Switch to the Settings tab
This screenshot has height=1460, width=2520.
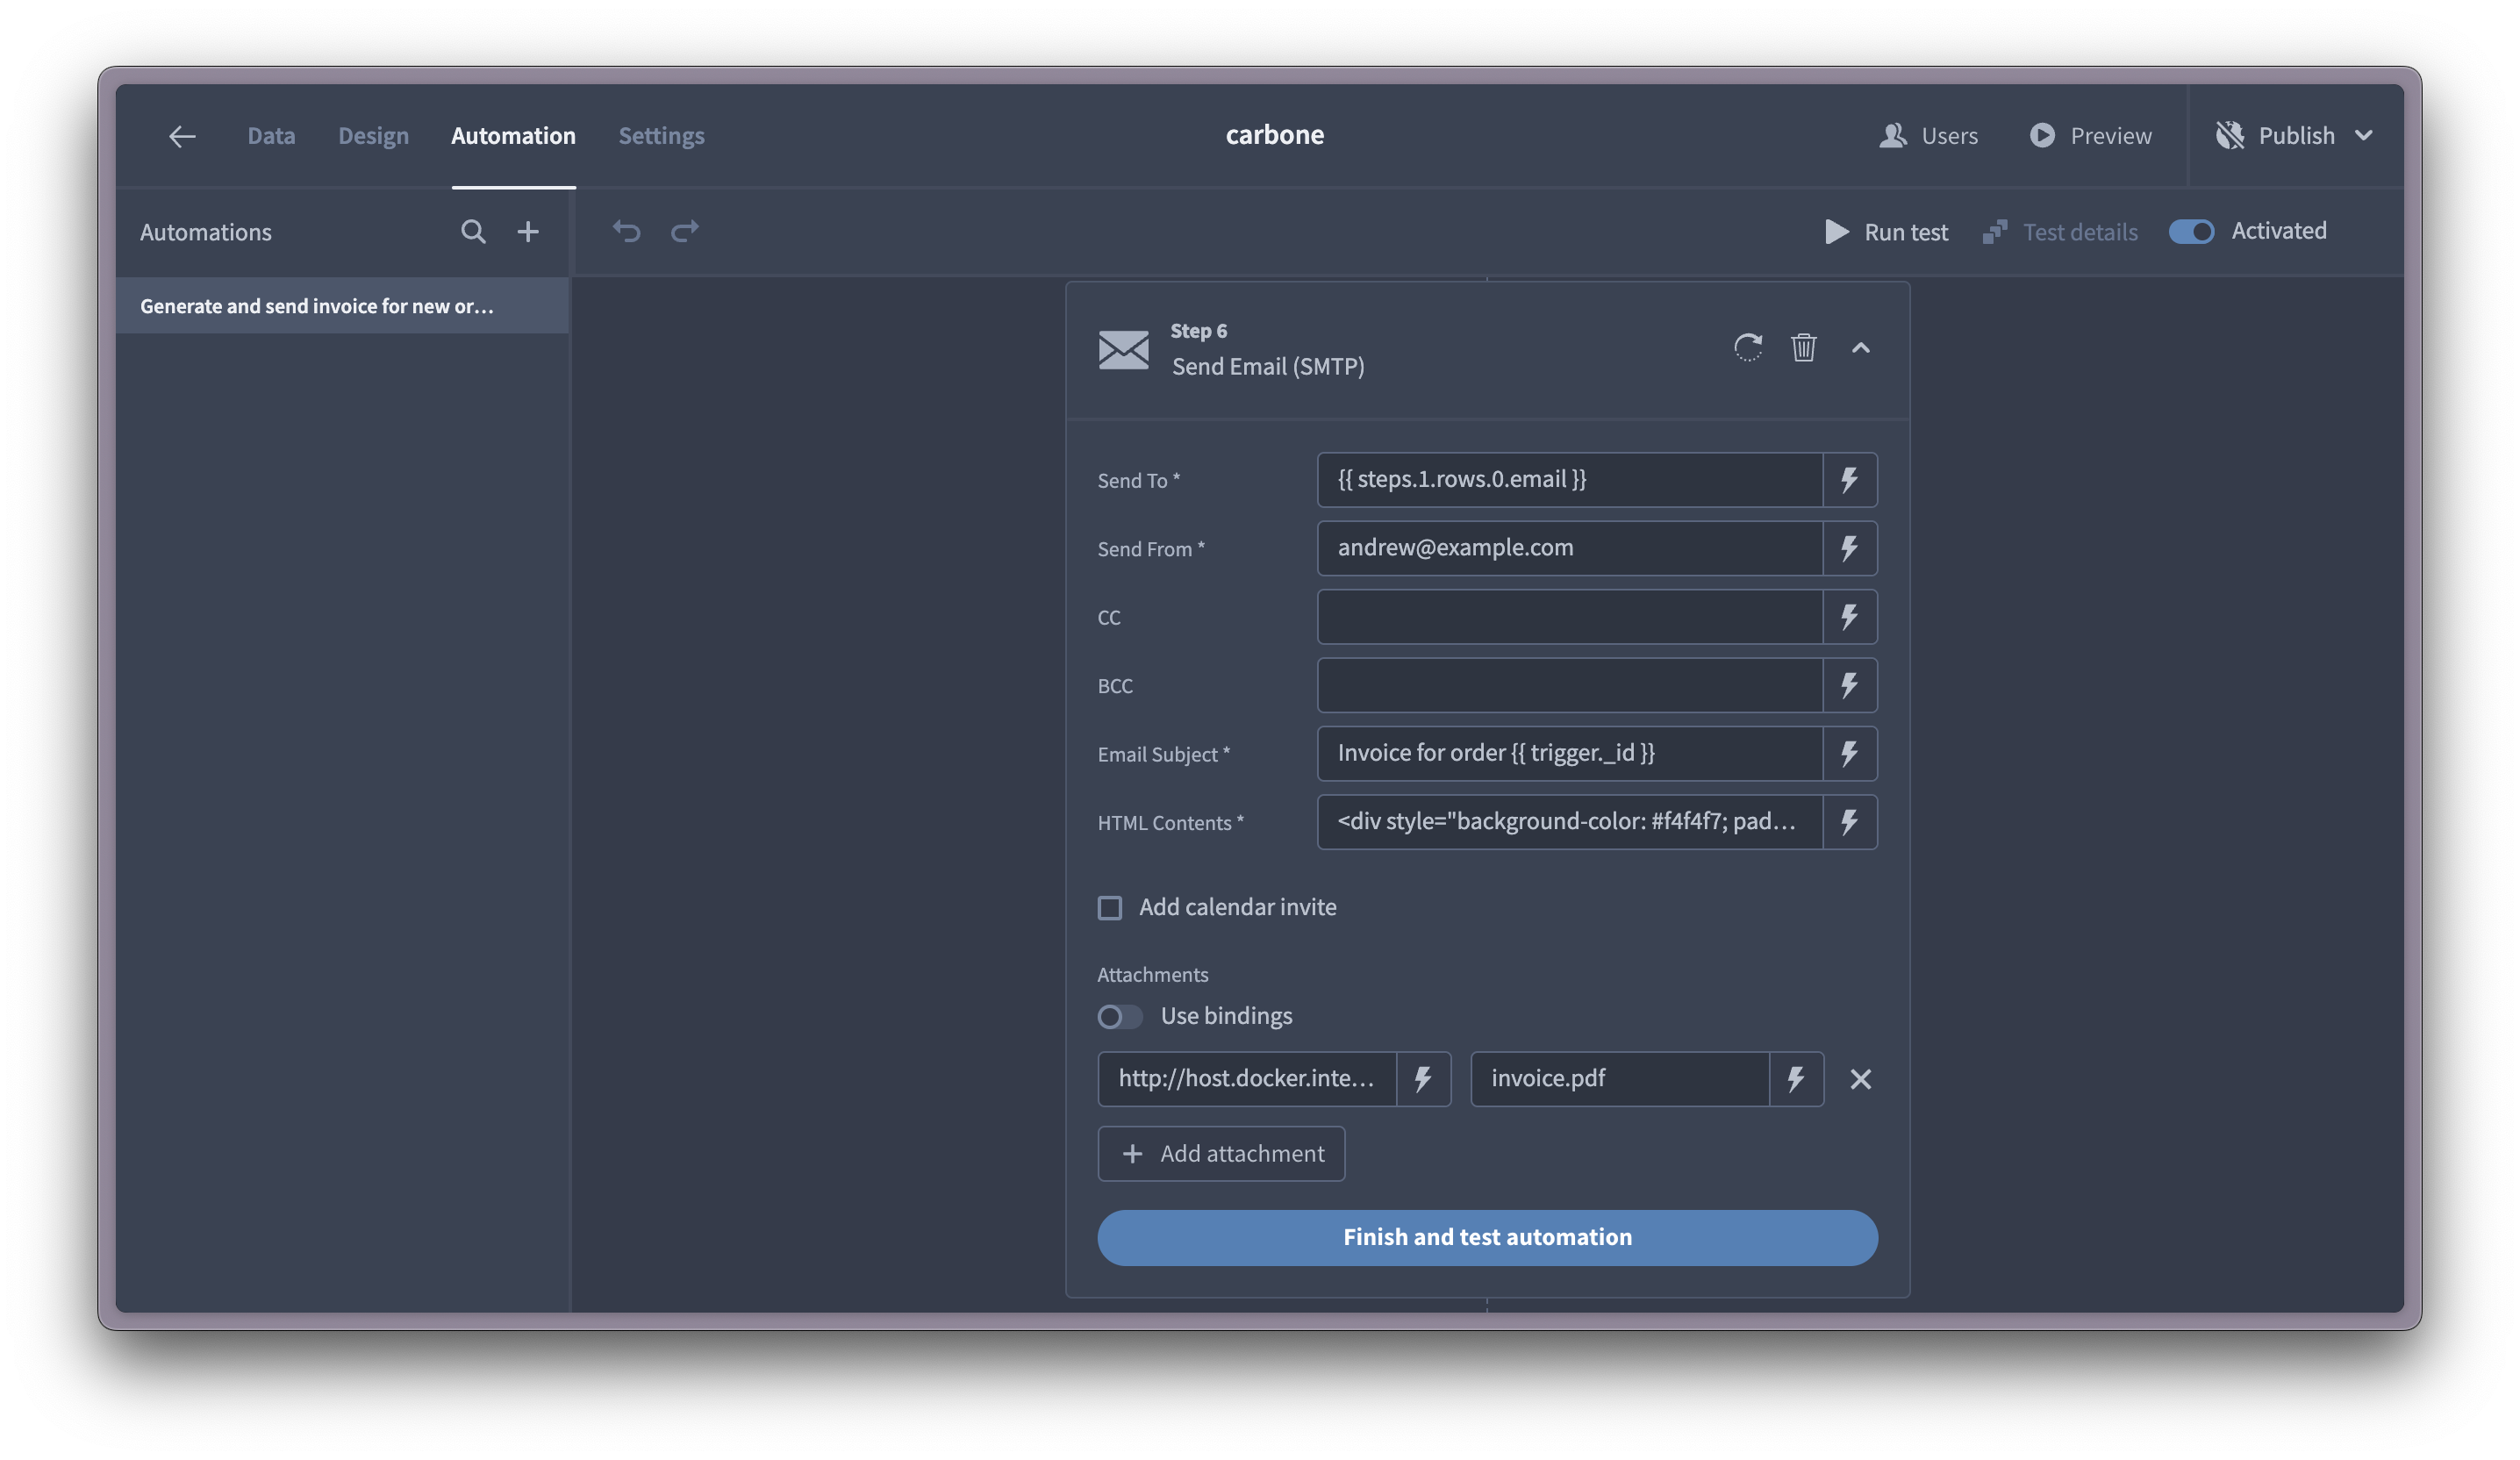[x=661, y=135]
